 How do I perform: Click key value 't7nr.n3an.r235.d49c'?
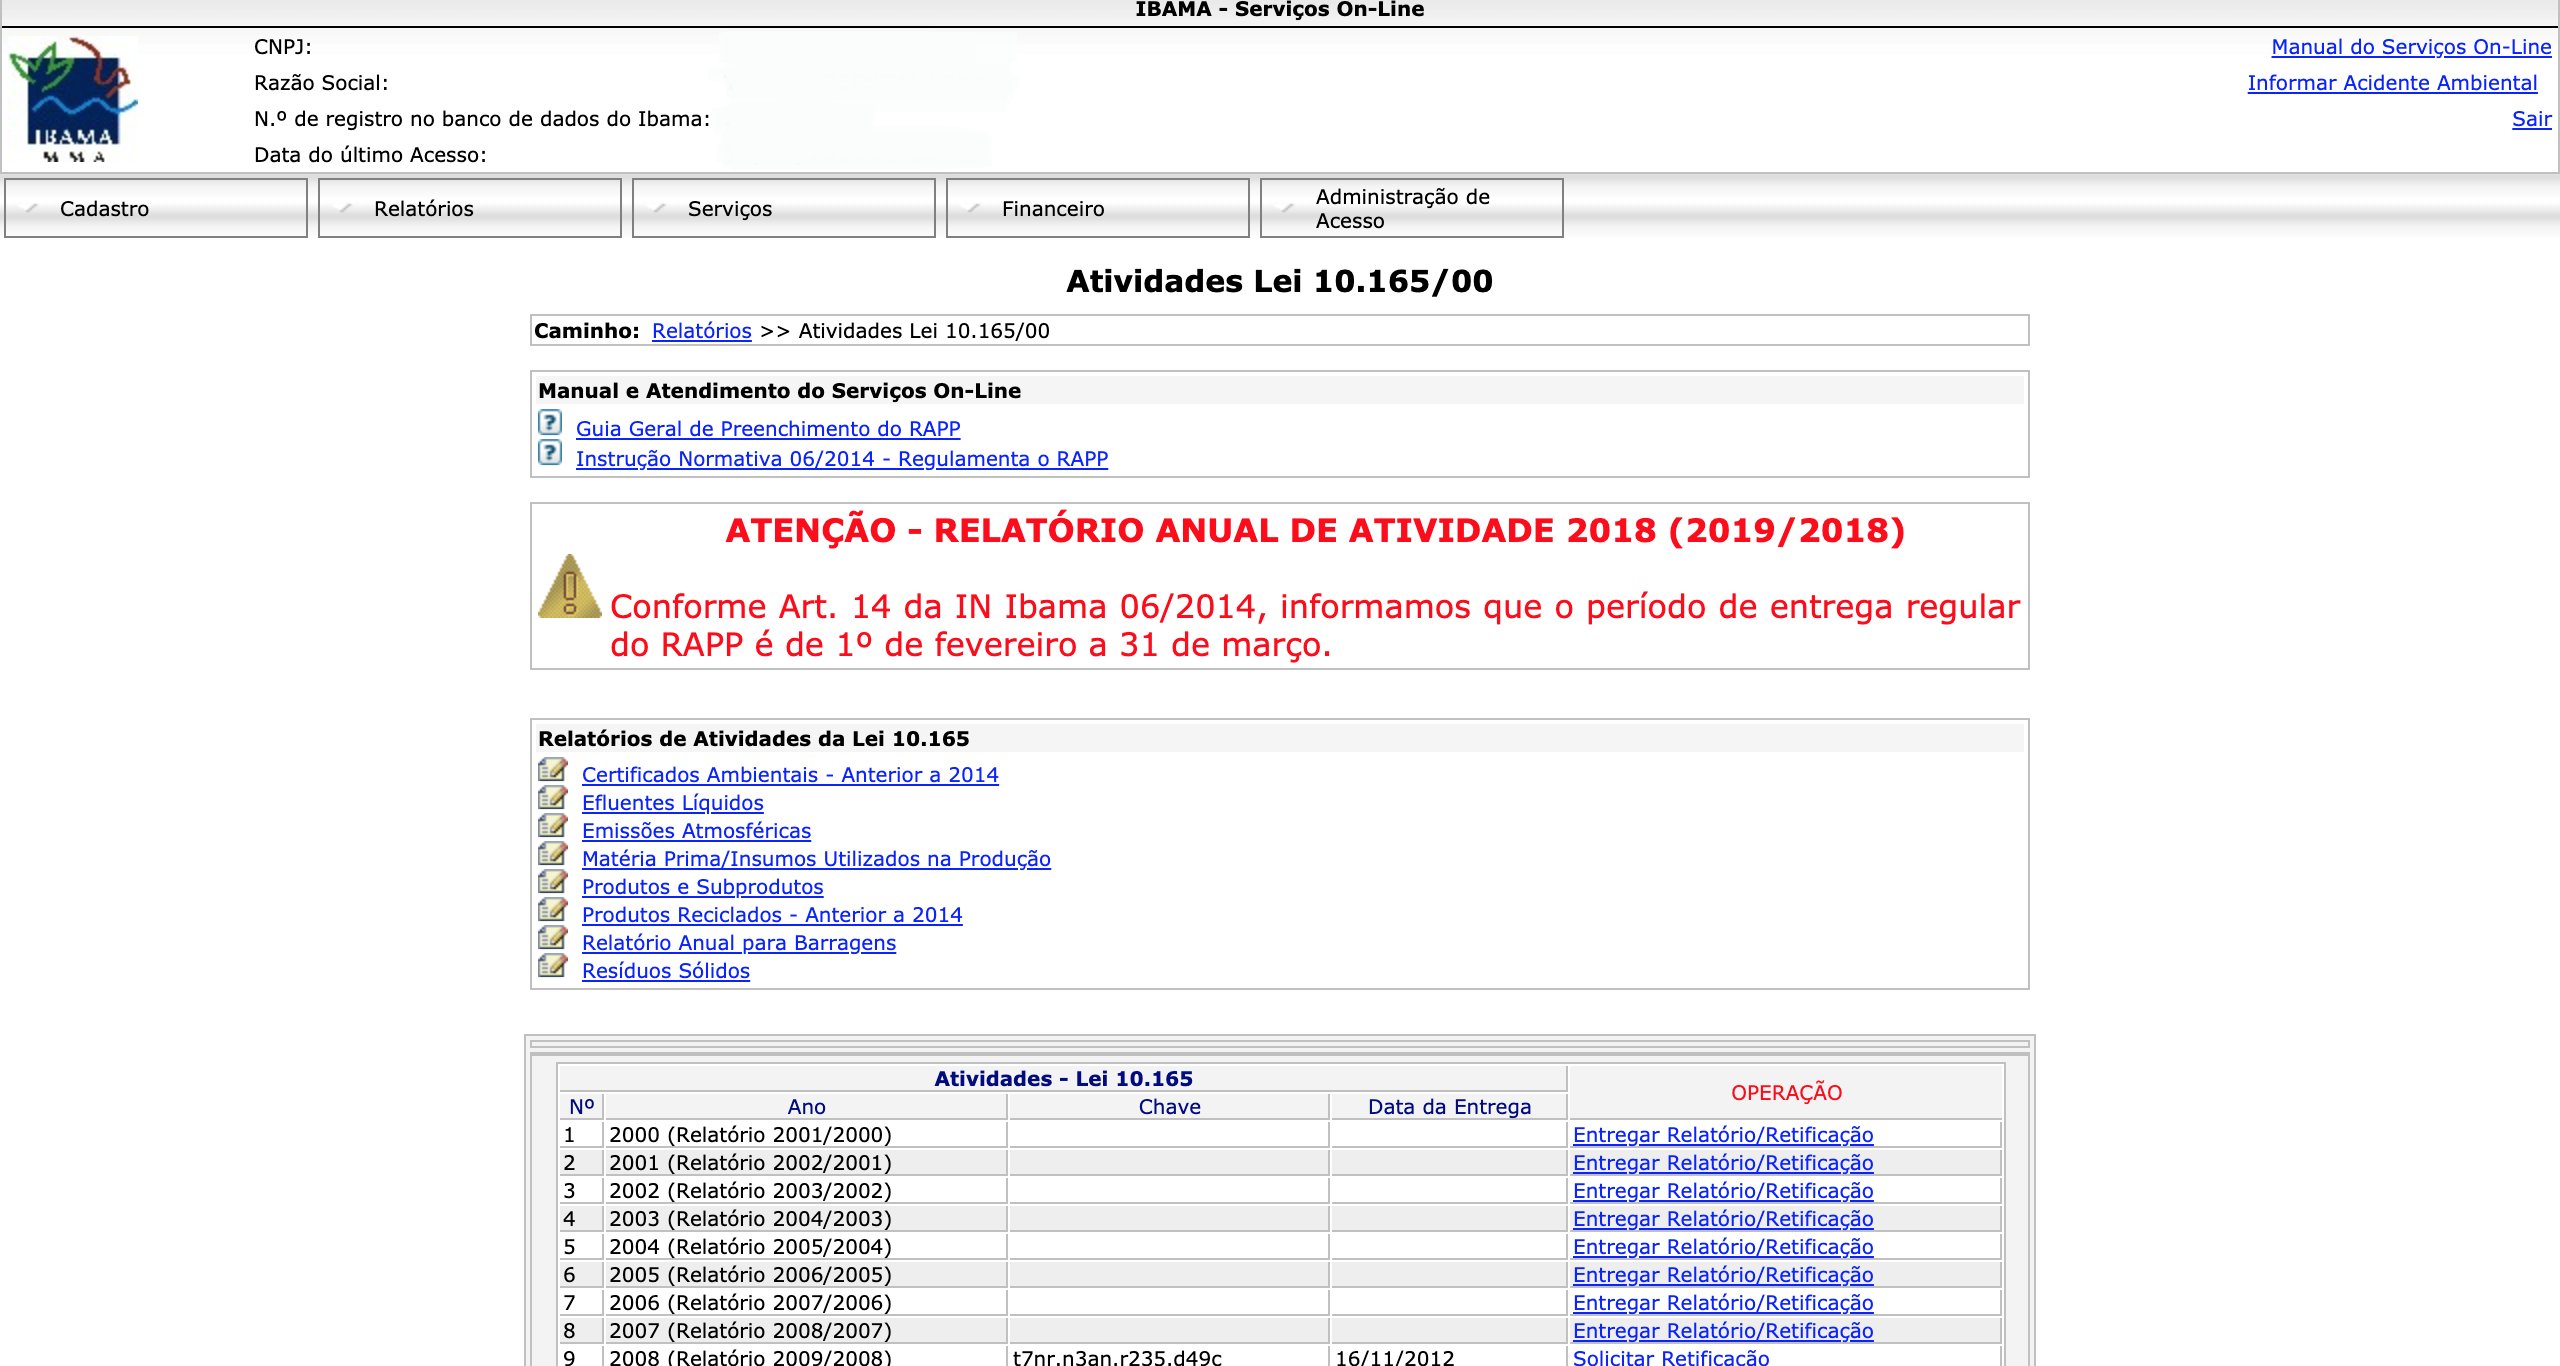click(x=1117, y=1357)
